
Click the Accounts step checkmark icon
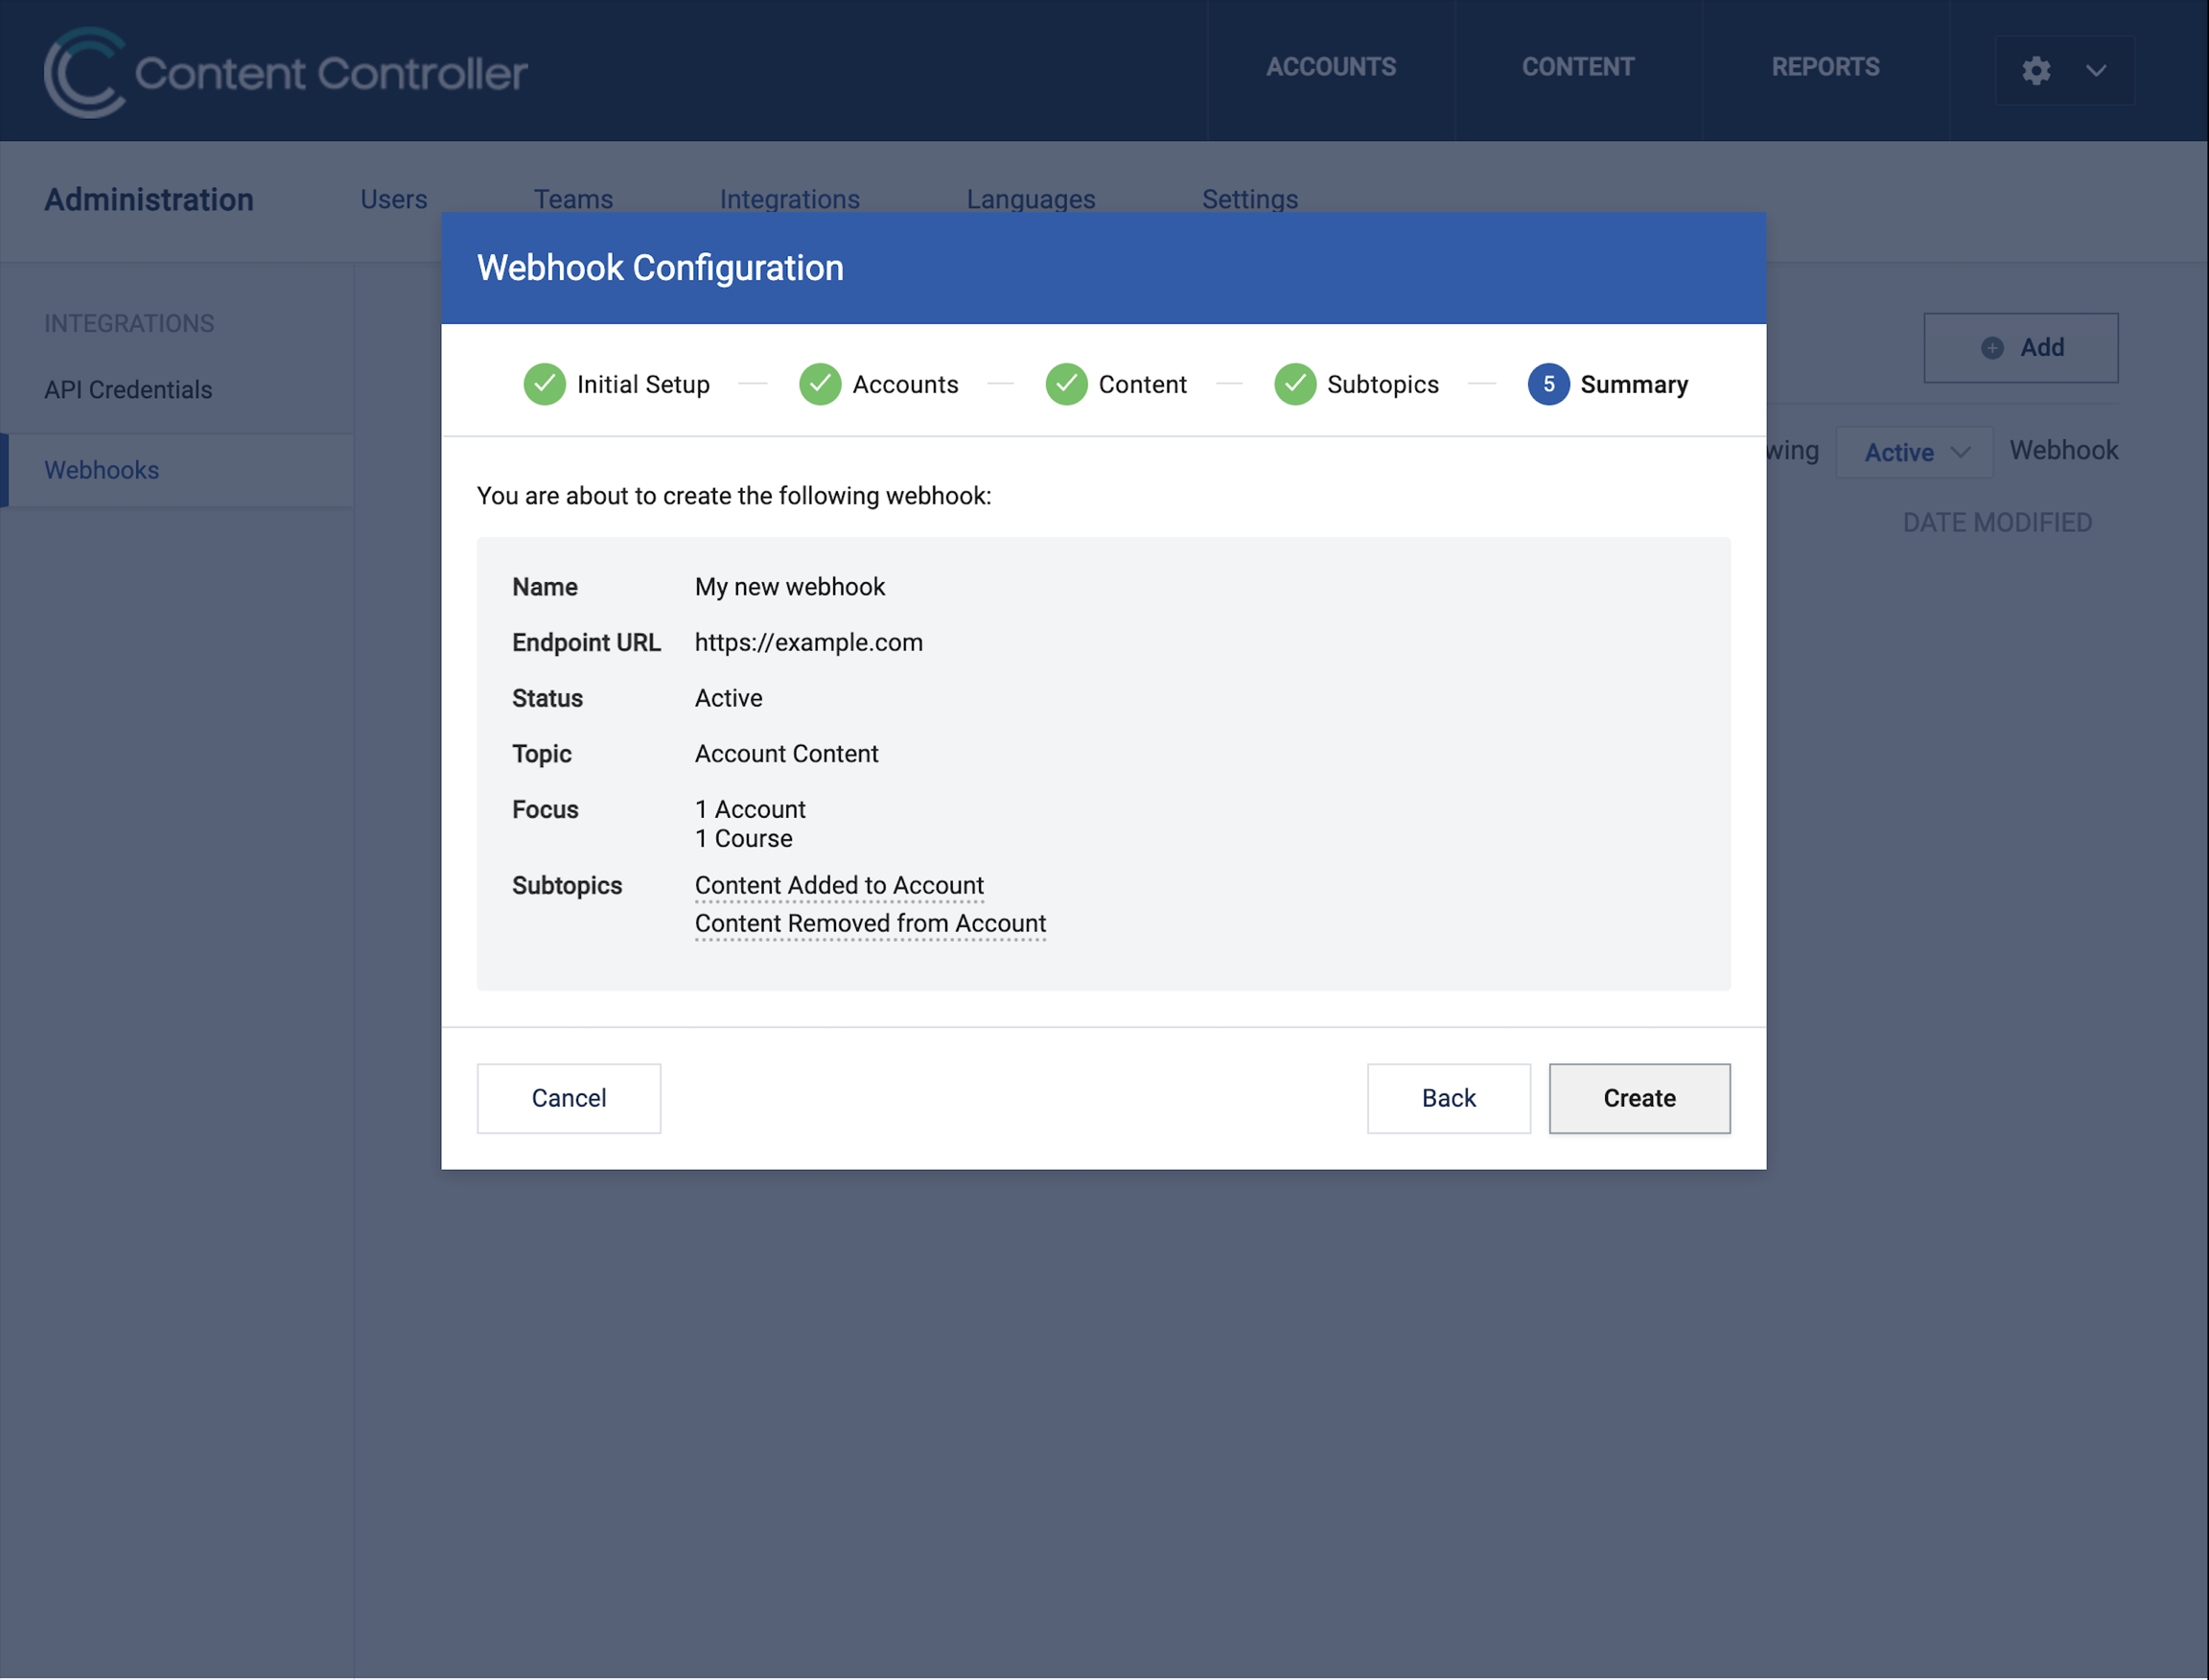click(820, 384)
